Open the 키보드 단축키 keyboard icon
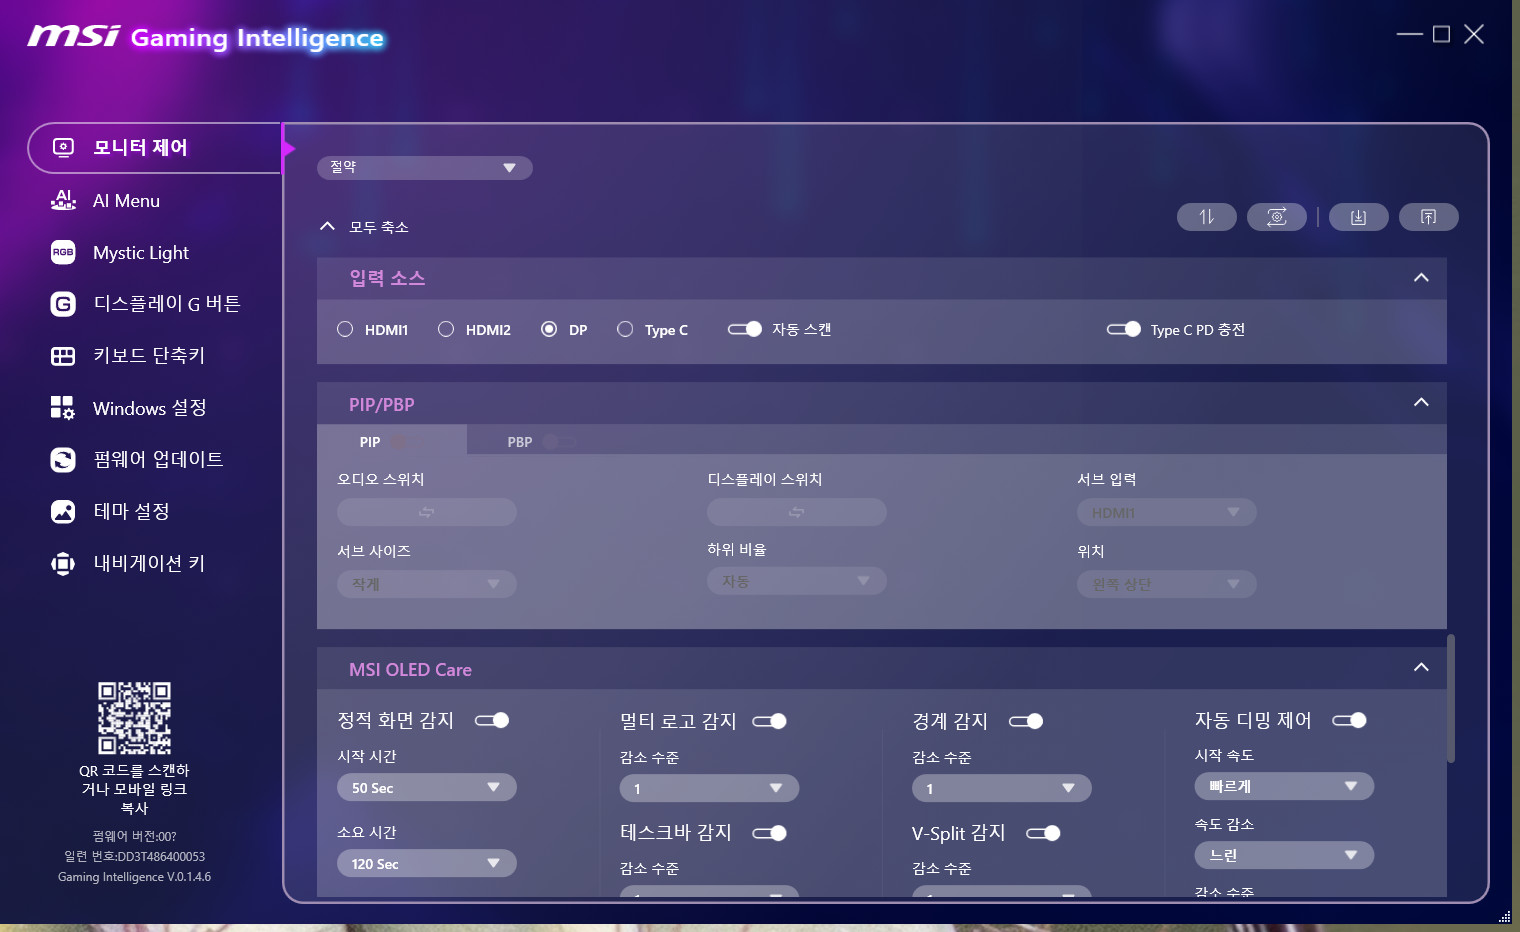The image size is (1520, 932). pos(63,356)
